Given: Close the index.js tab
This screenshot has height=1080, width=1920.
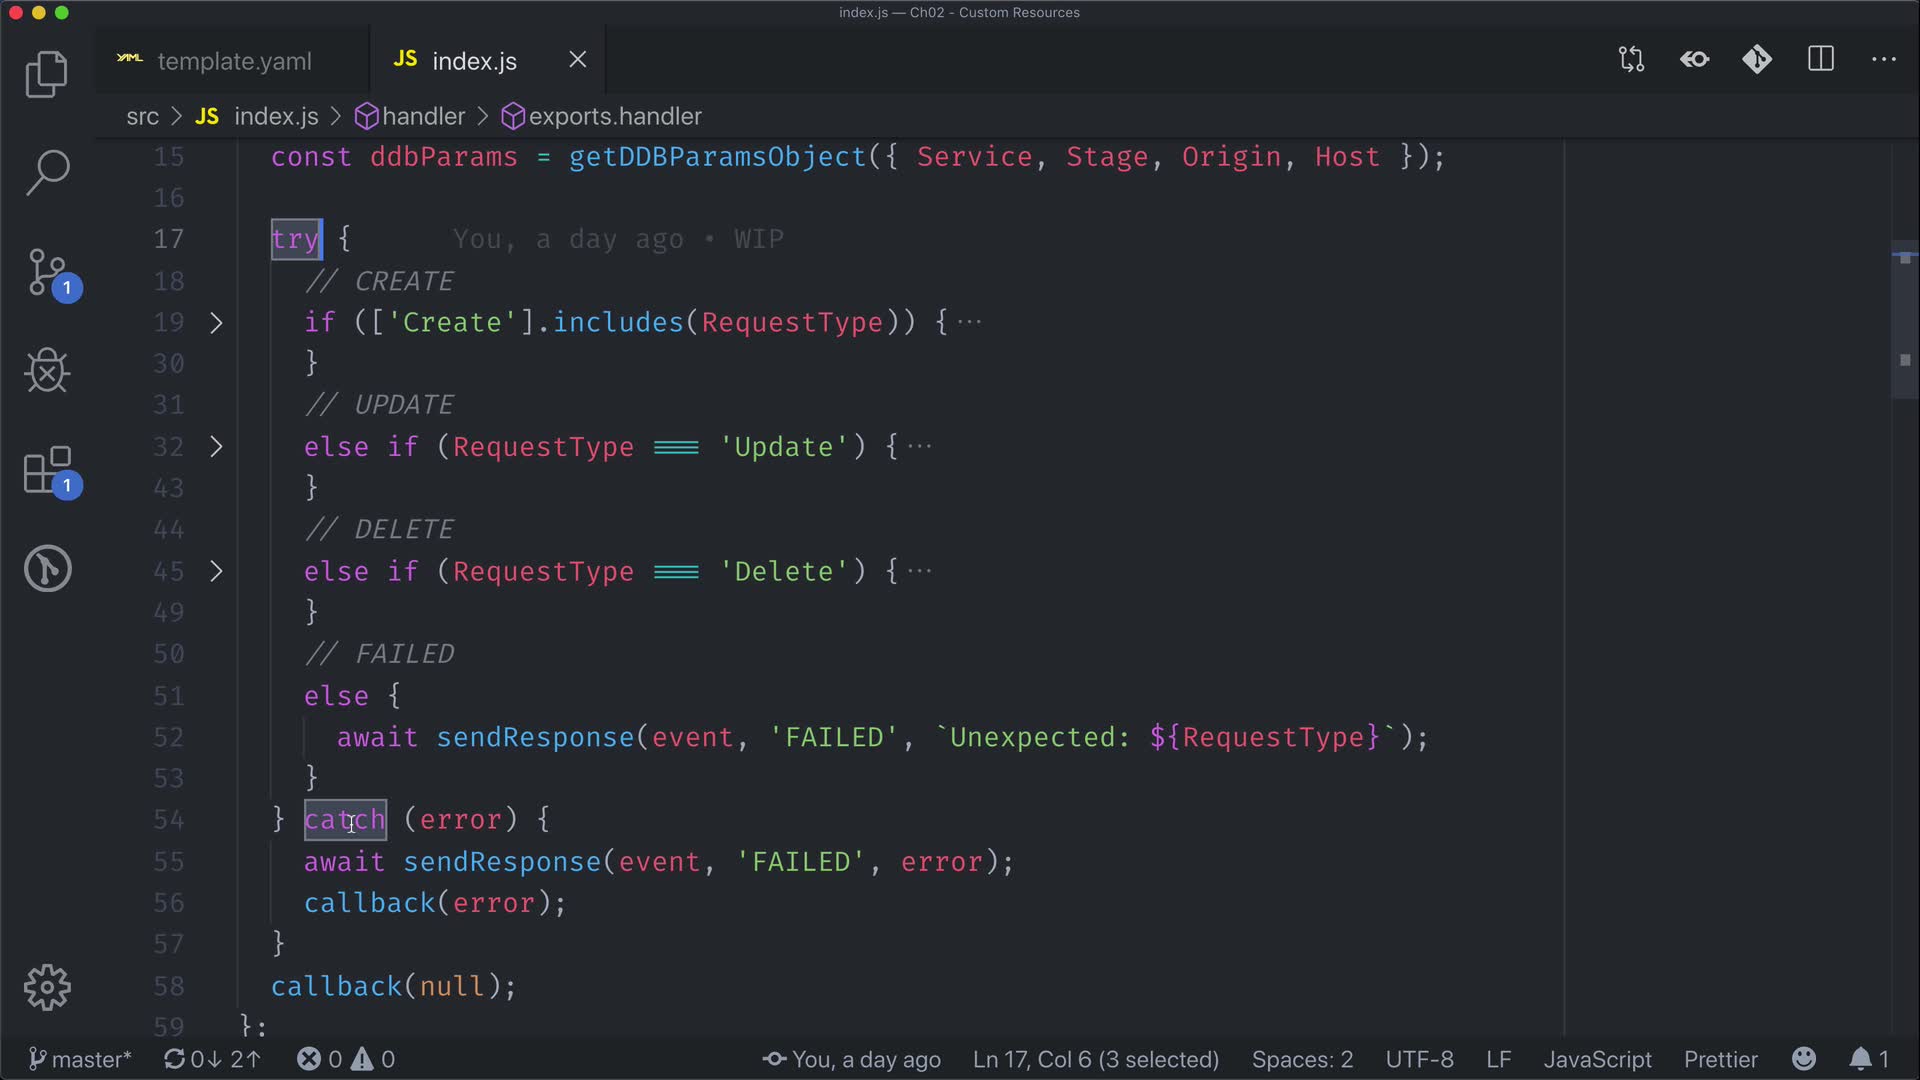Looking at the screenshot, I should (x=578, y=60).
